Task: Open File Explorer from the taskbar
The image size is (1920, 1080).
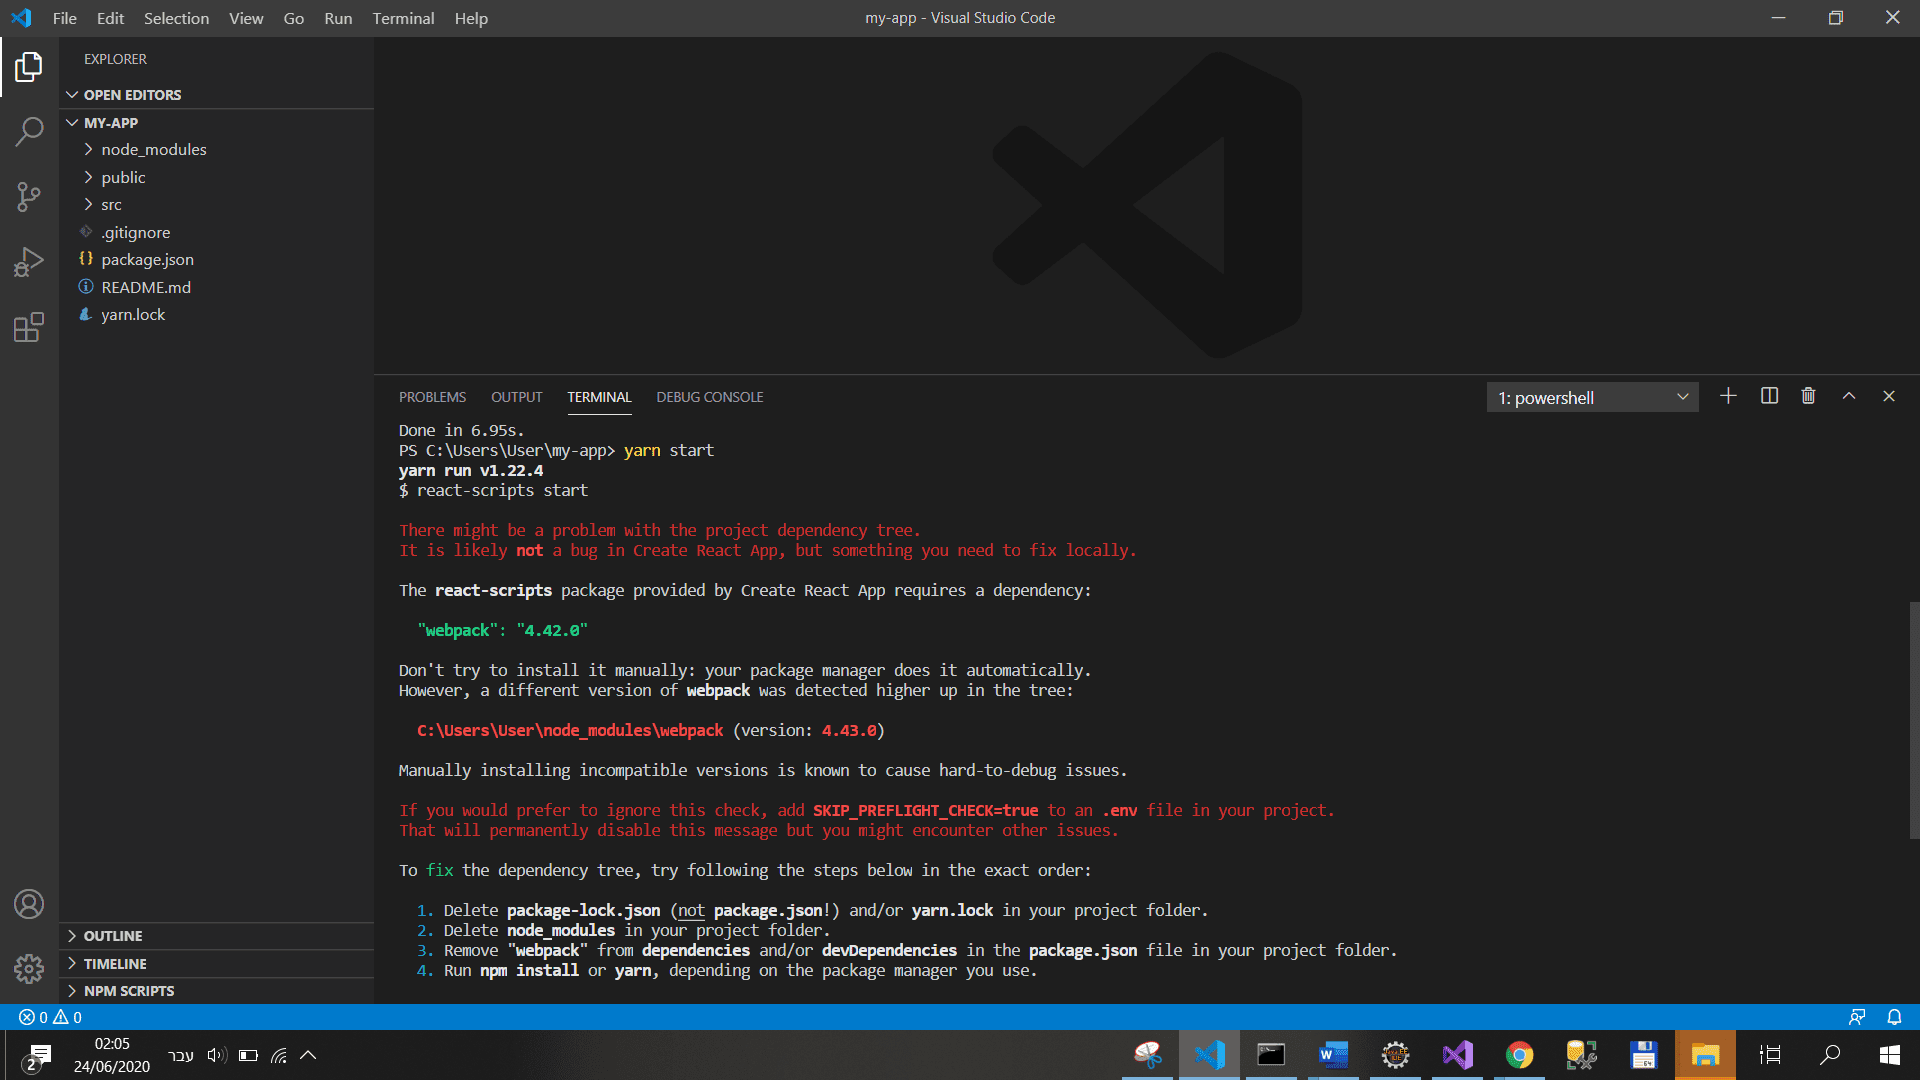Action: tap(1706, 1055)
